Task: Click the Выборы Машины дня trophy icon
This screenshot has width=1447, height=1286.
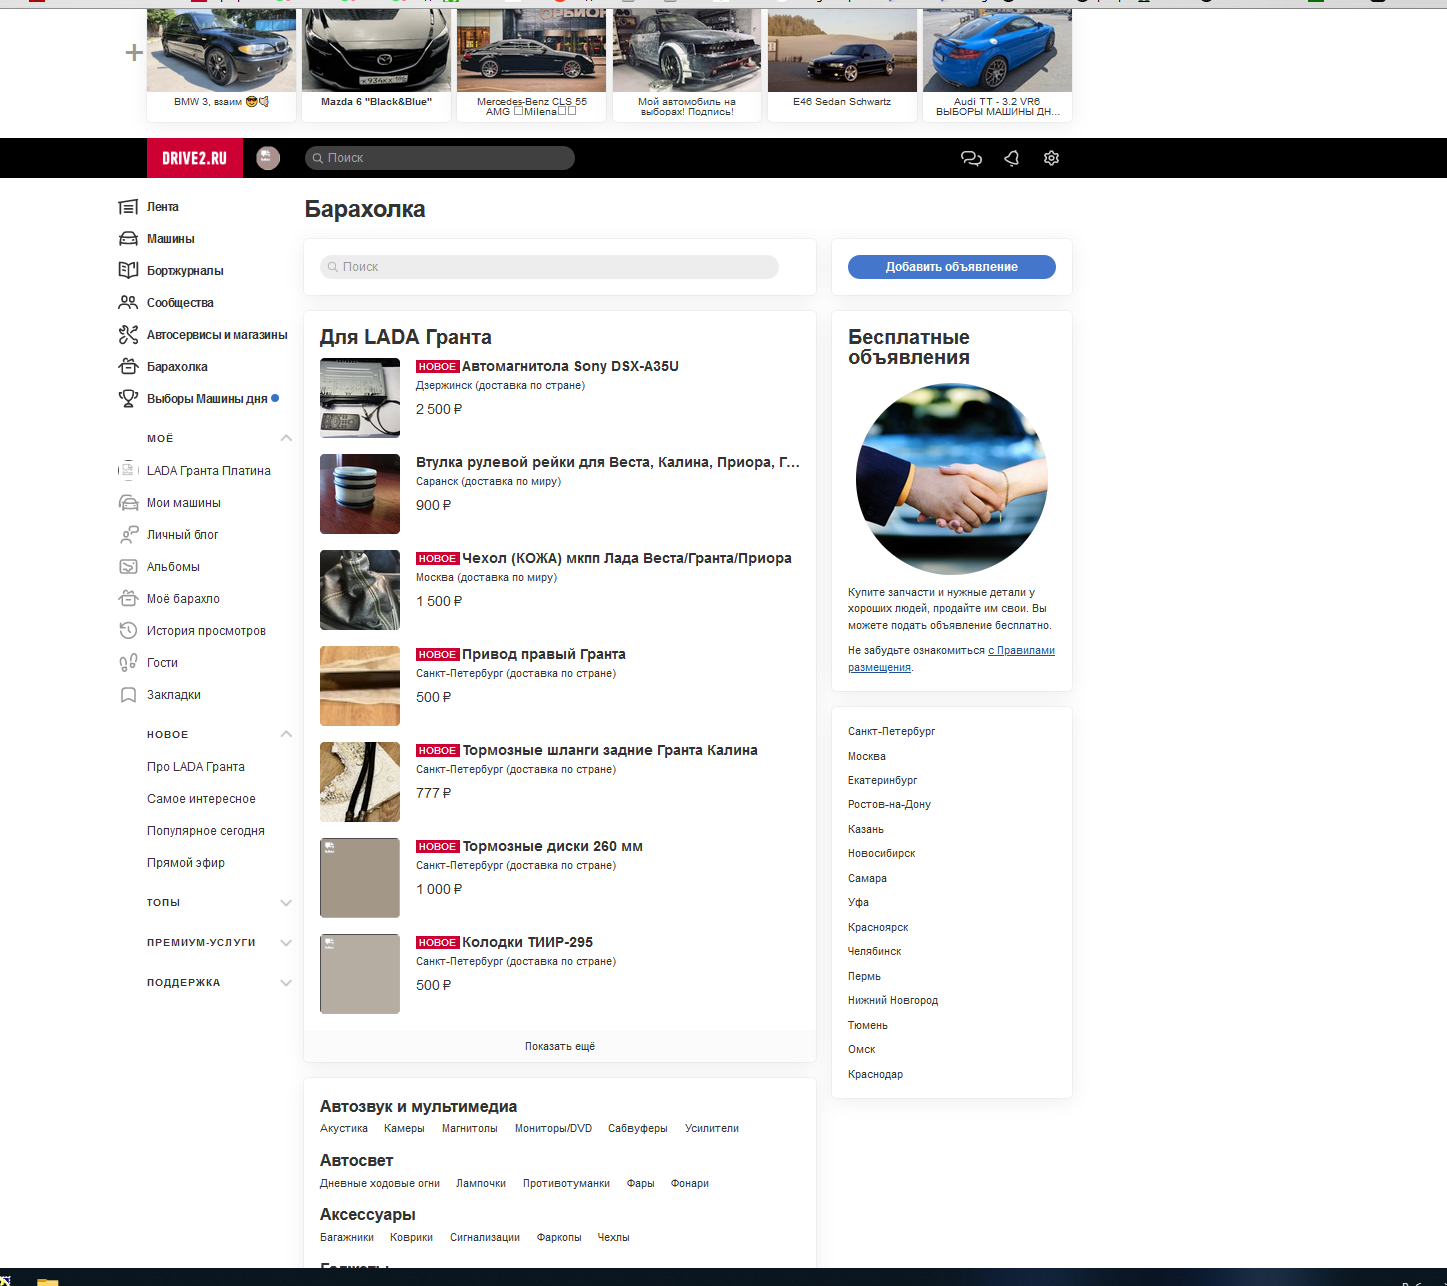Action: coord(128,399)
